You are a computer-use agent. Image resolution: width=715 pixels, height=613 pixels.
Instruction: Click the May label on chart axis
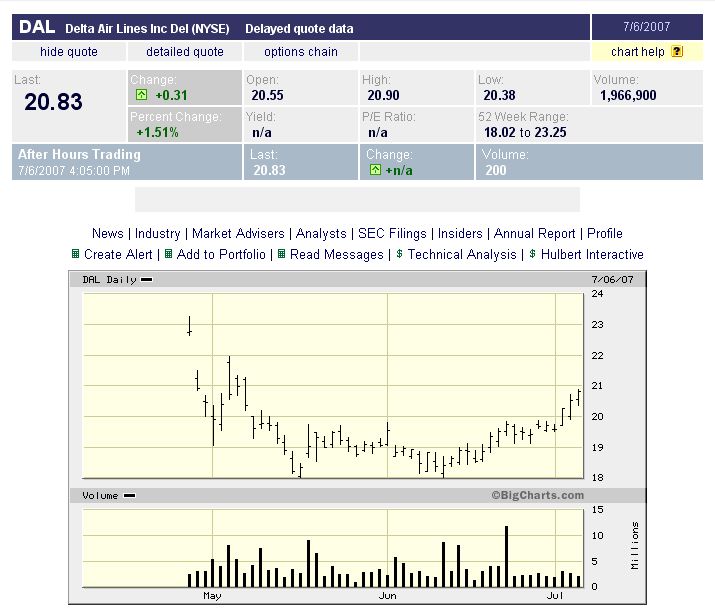tap(212, 596)
